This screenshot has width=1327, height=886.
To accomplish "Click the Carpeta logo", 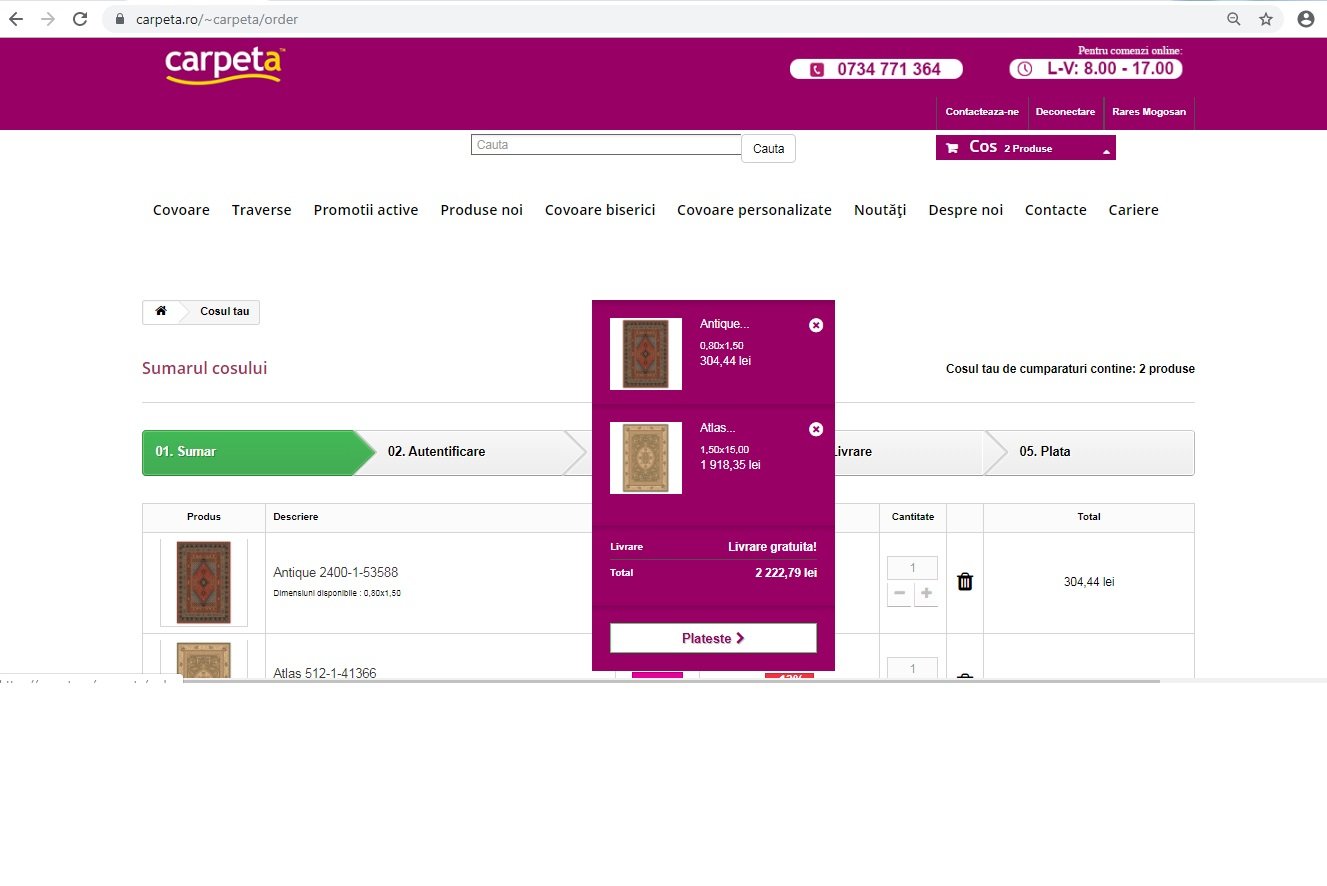I will 225,65.
